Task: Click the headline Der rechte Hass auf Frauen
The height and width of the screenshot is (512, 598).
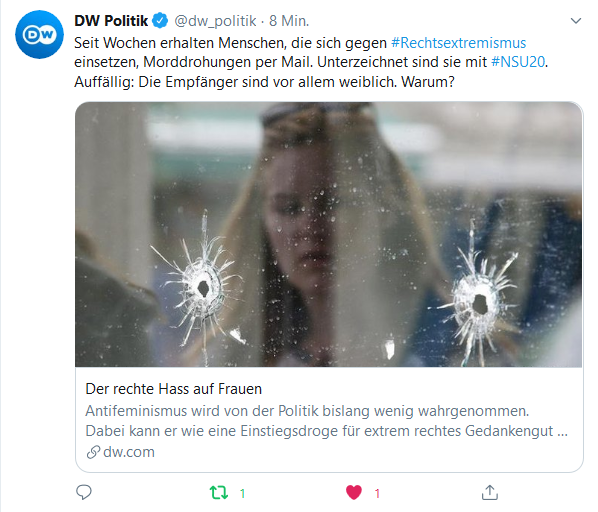Action: (174, 389)
